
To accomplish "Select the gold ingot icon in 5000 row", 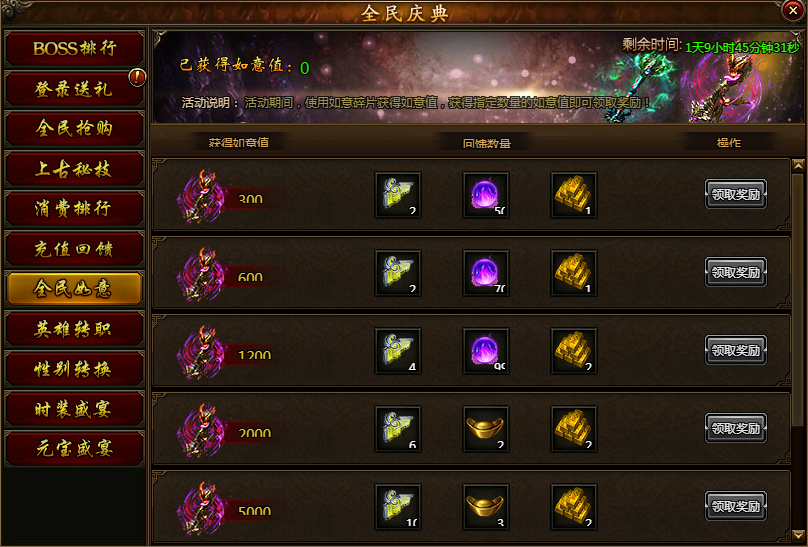I will pyautogui.click(x=486, y=507).
